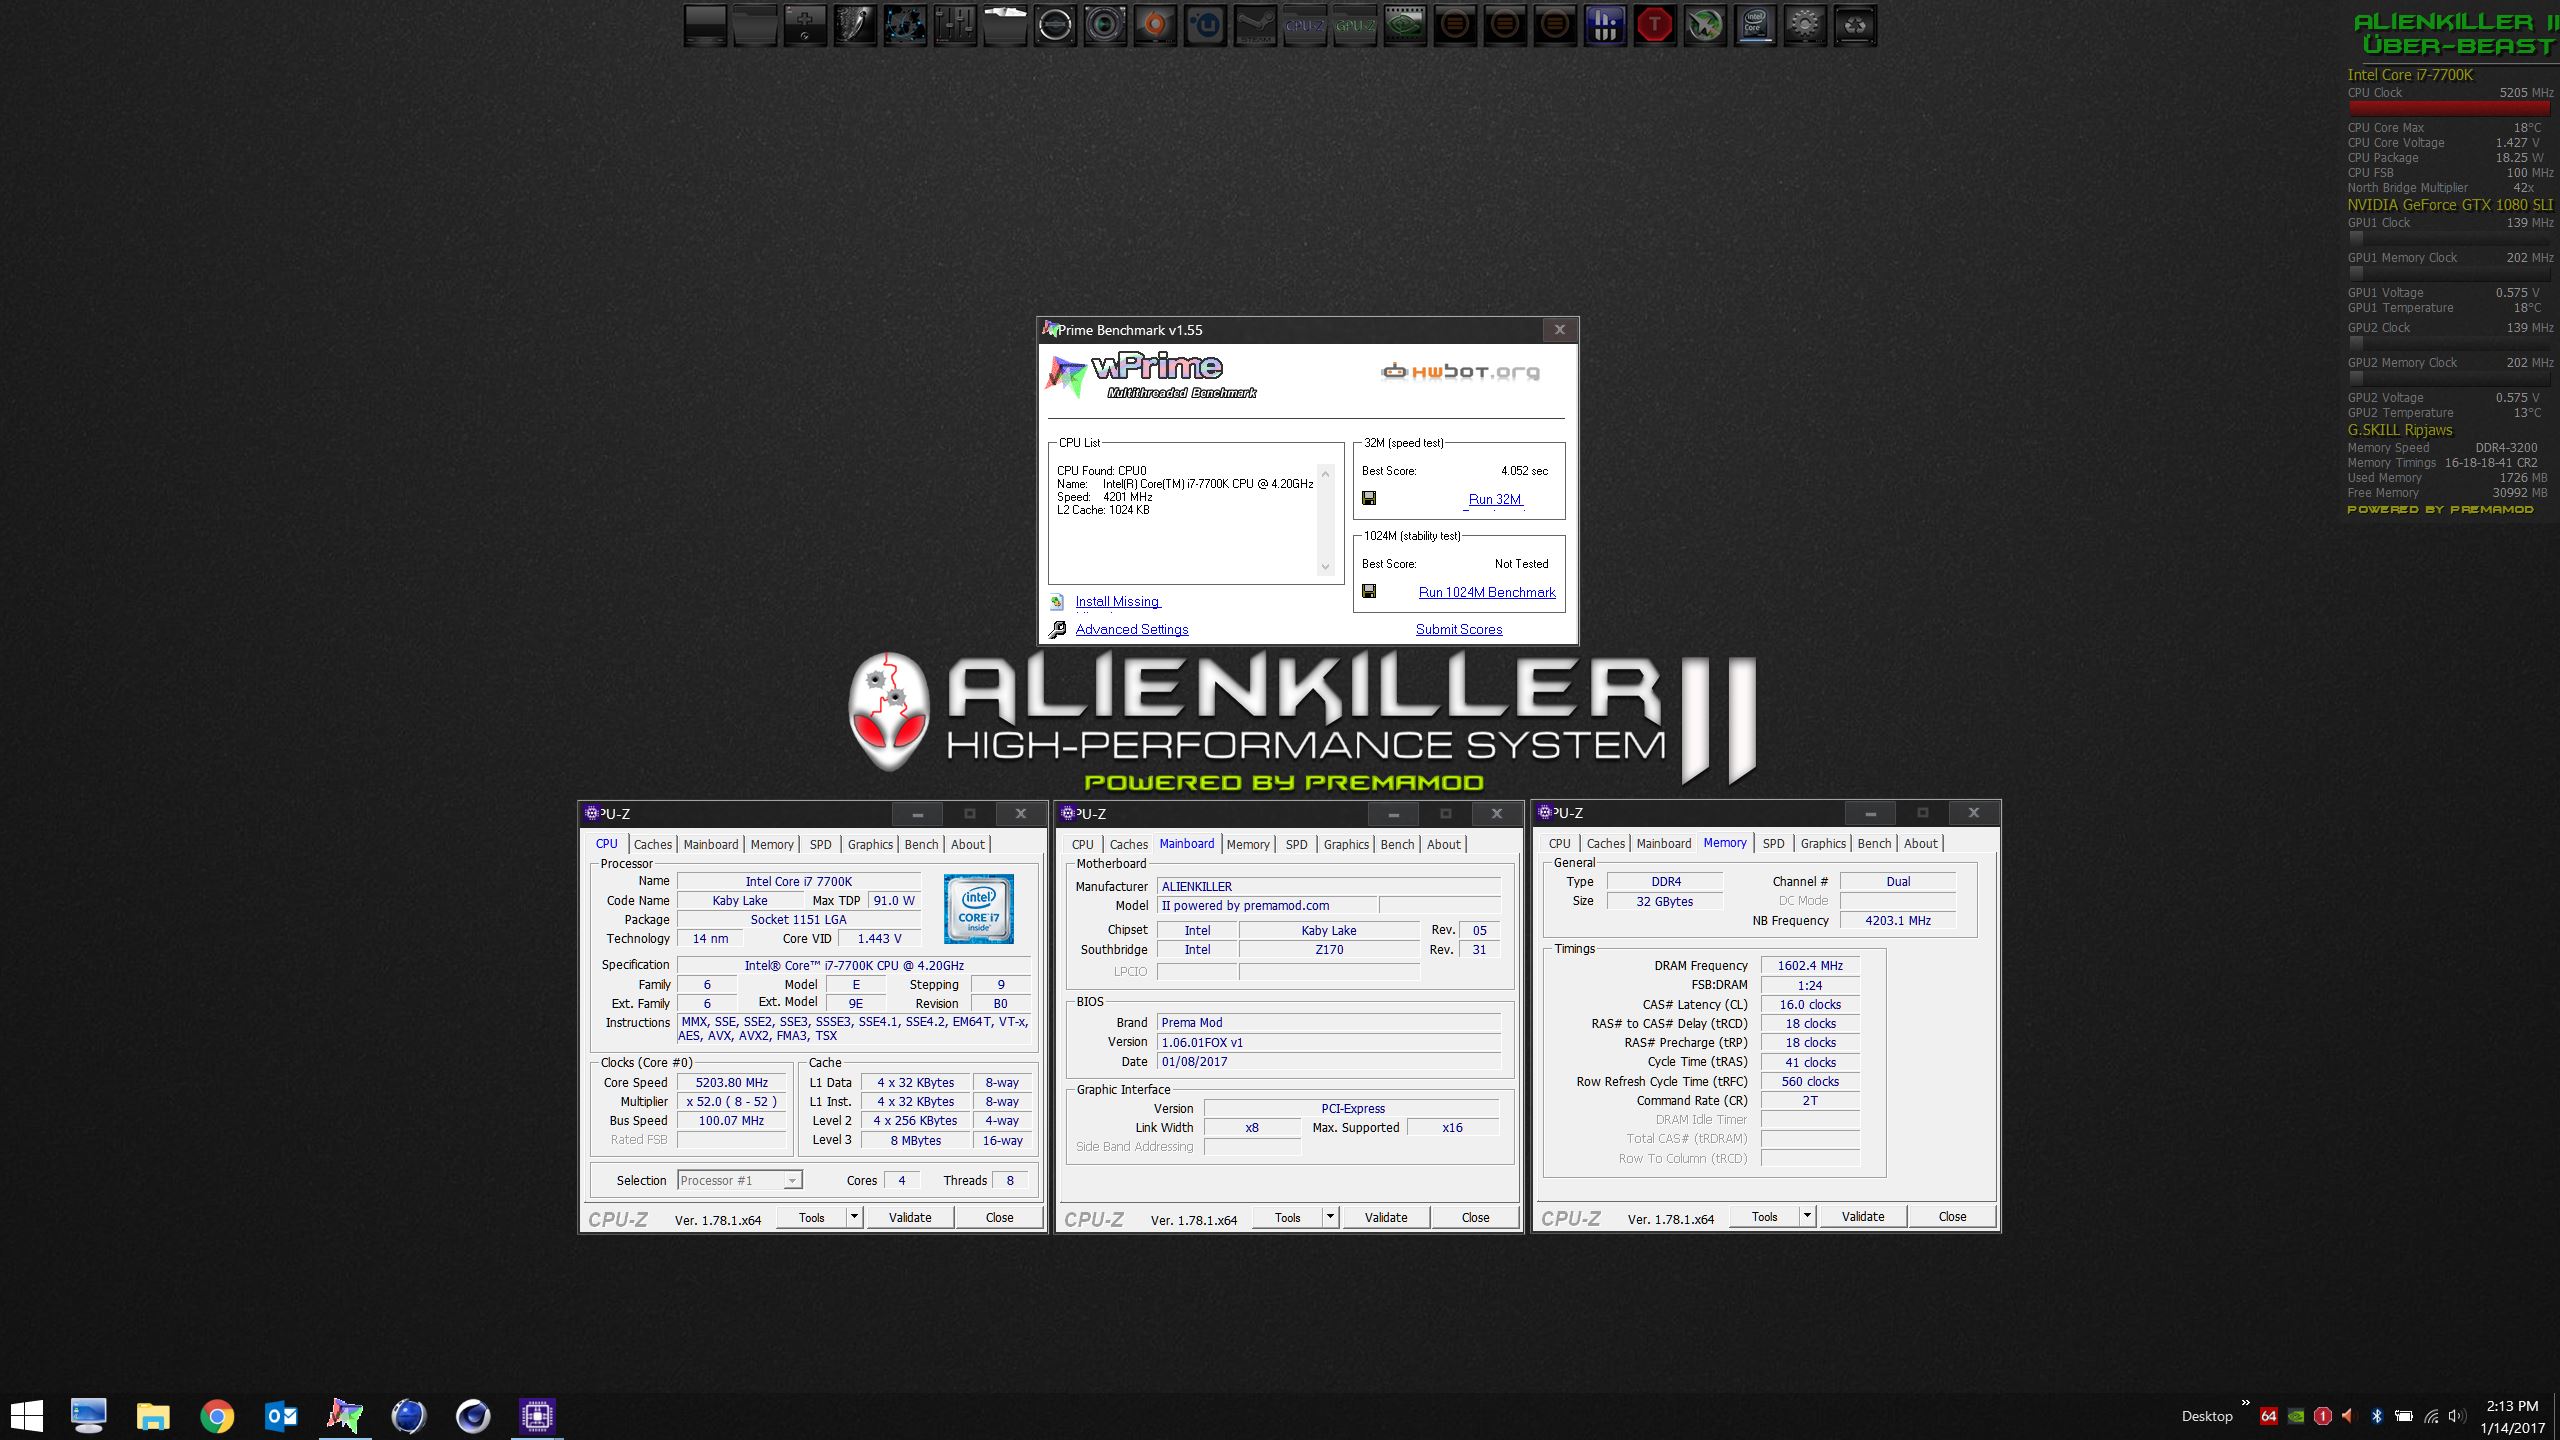
Task: Expand hidden desktop toolbar chevron in the taskbar
Action: coord(2245,1403)
